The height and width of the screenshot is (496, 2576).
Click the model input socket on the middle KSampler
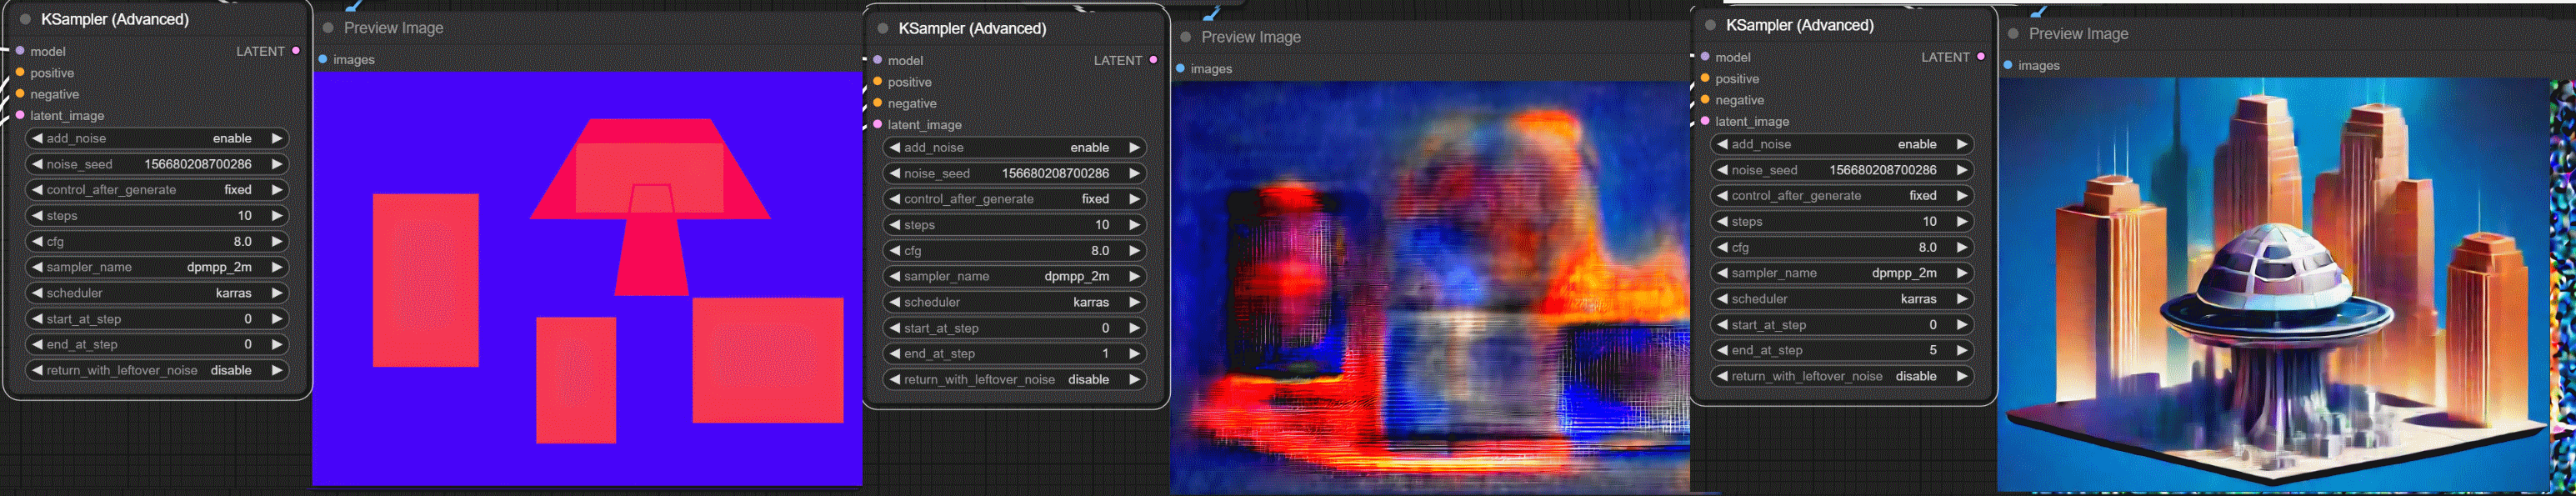[x=878, y=60]
